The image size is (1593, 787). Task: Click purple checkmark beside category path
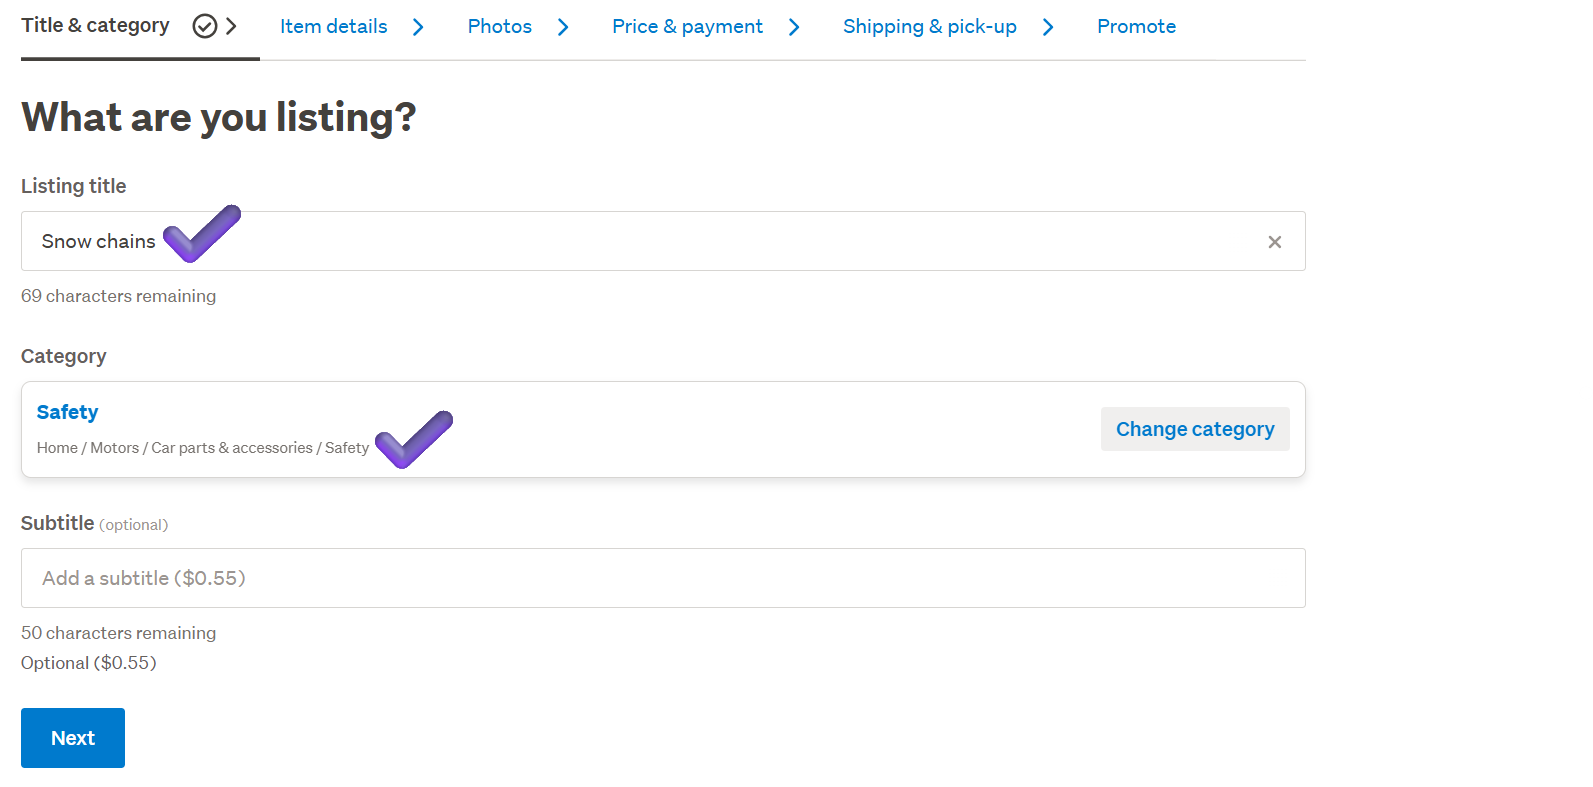[x=414, y=440]
